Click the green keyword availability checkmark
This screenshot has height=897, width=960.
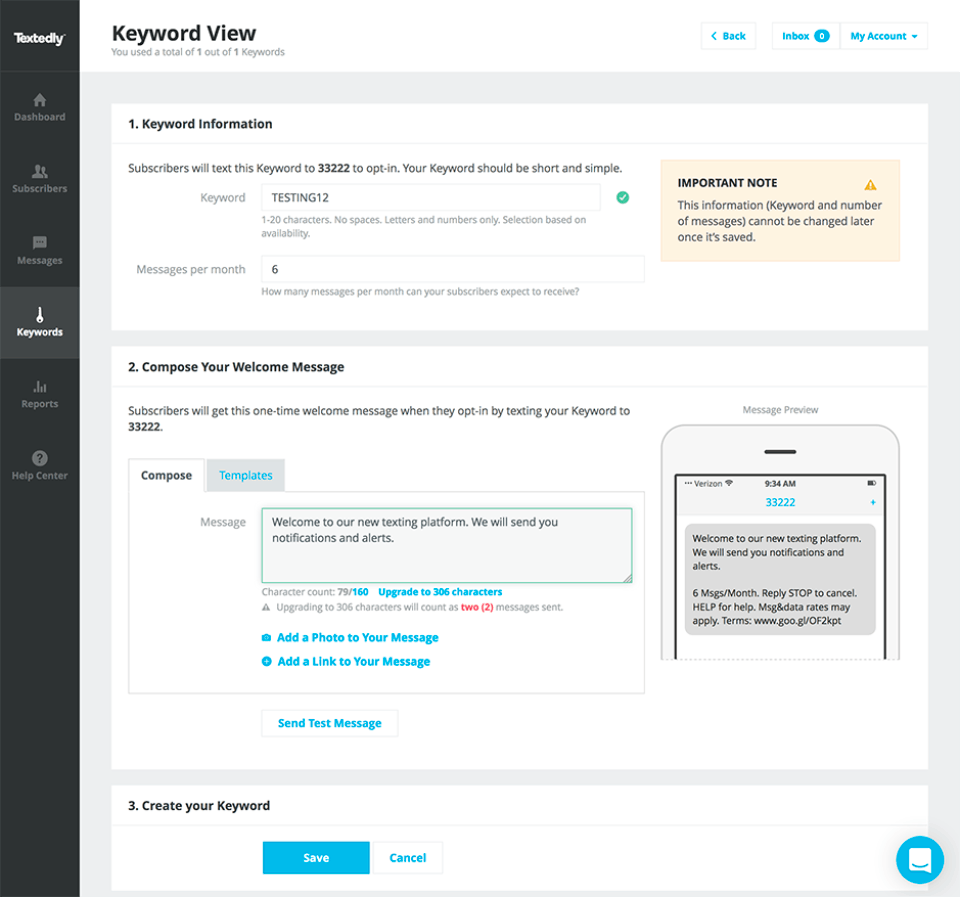point(623,198)
